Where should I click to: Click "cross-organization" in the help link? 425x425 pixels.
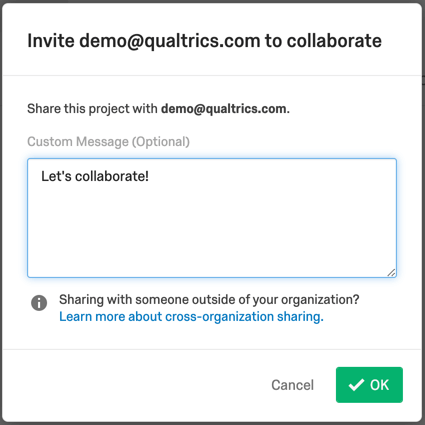click(219, 316)
